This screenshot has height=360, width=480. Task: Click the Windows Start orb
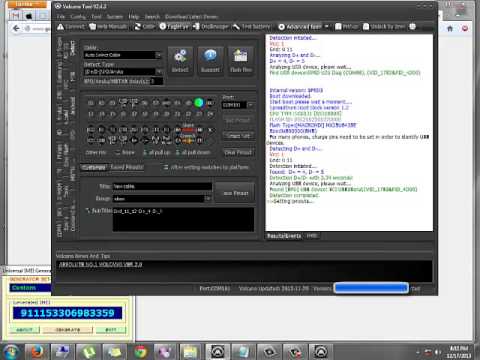pos(11,352)
